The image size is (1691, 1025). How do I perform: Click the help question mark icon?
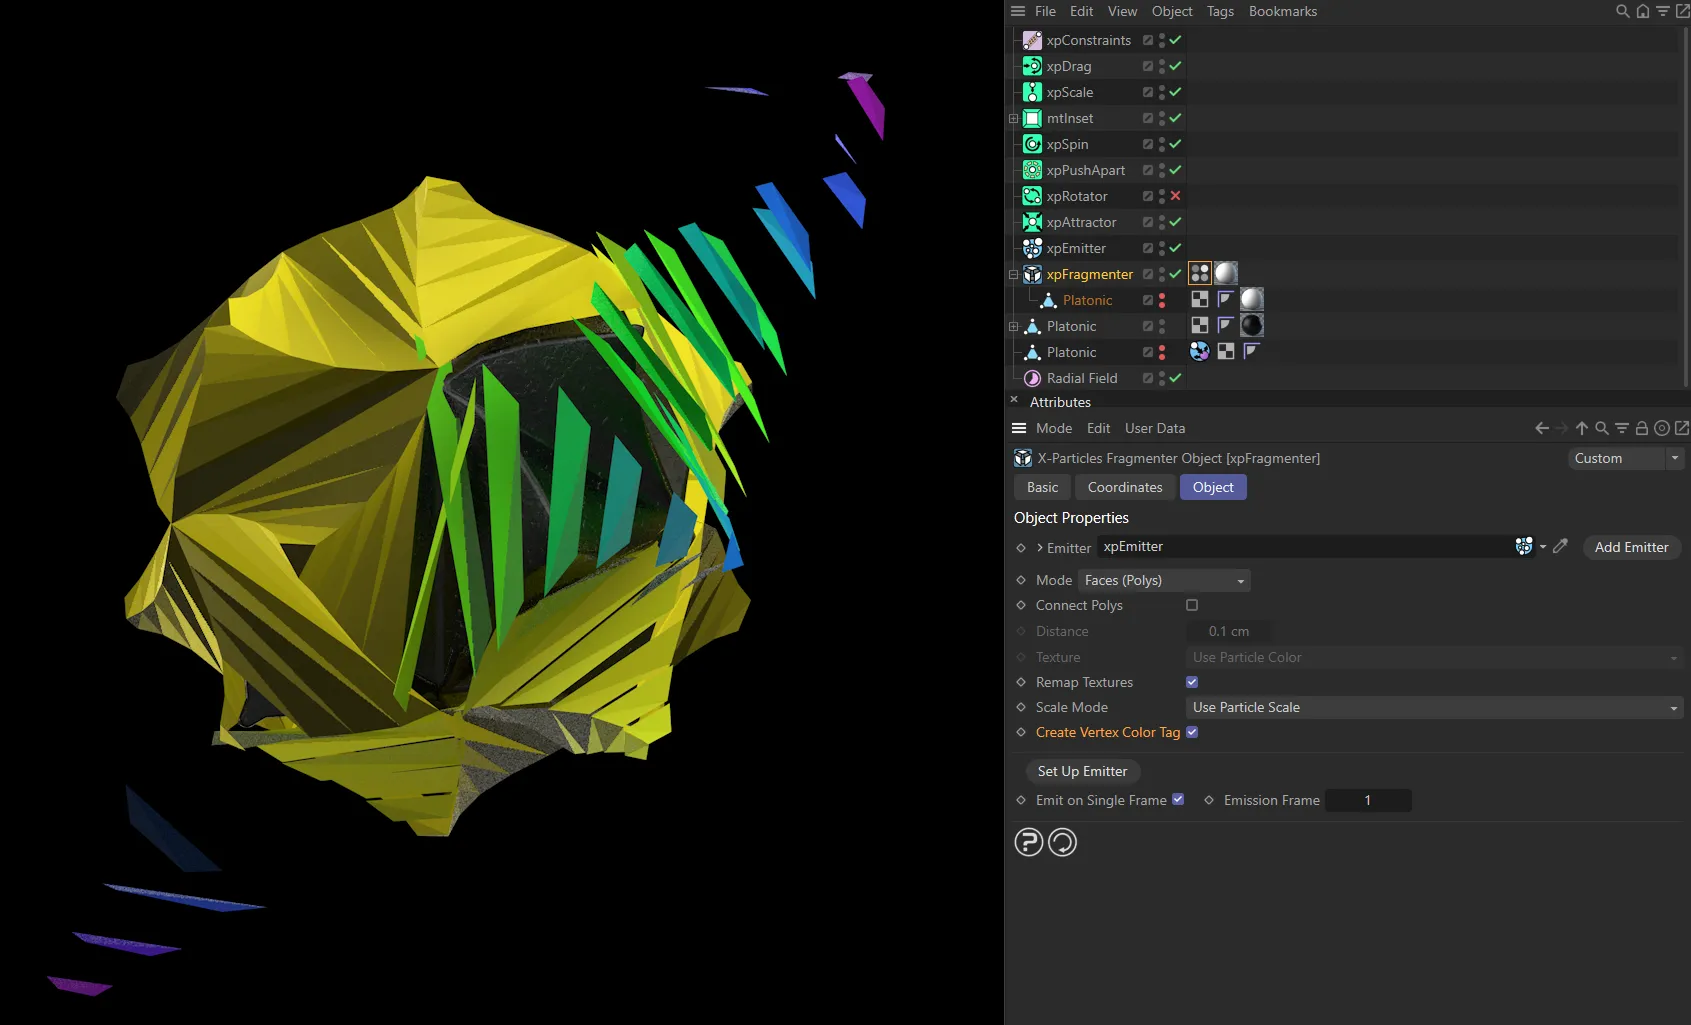pos(1028,842)
